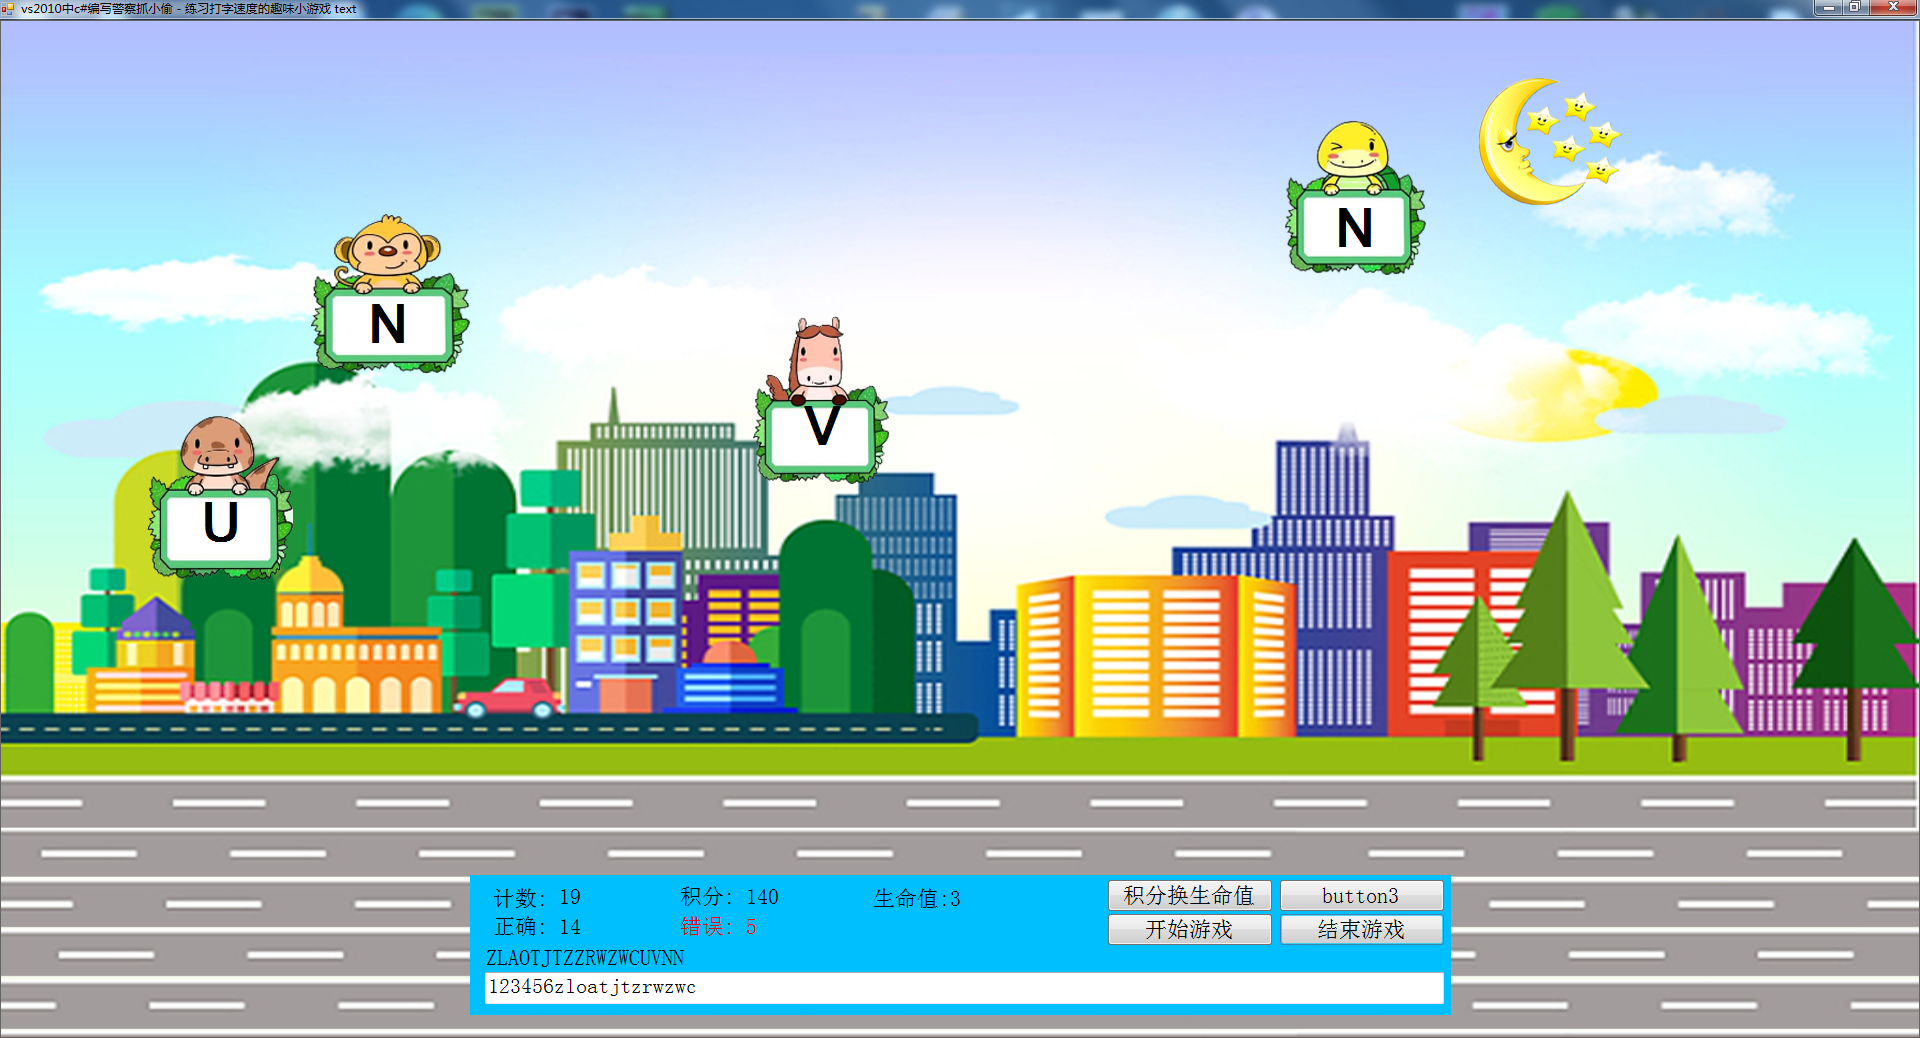The width and height of the screenshot is (1920, 1038).
Task: Click the 生命值:3 lives label
Action: click(917, 898)
